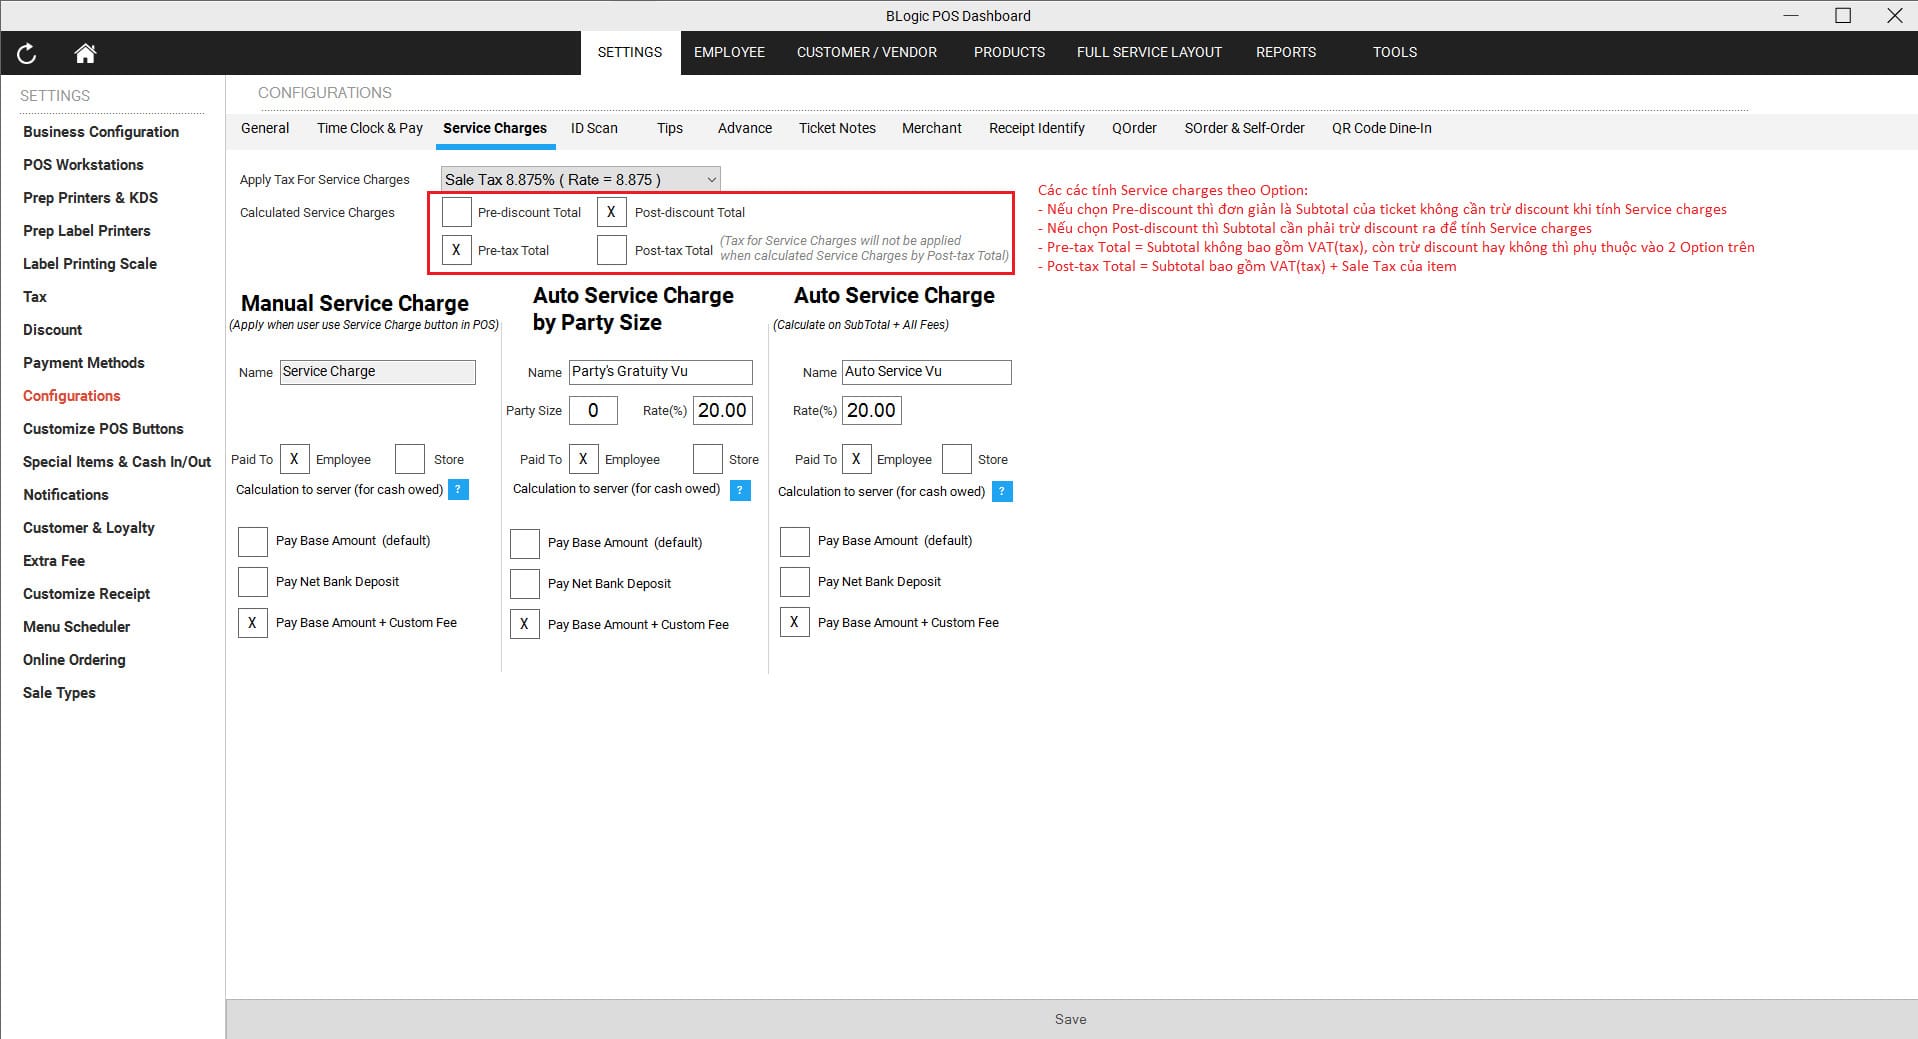Open Apply Tax For Service Charges dropdown

click(x=580, y=180)
